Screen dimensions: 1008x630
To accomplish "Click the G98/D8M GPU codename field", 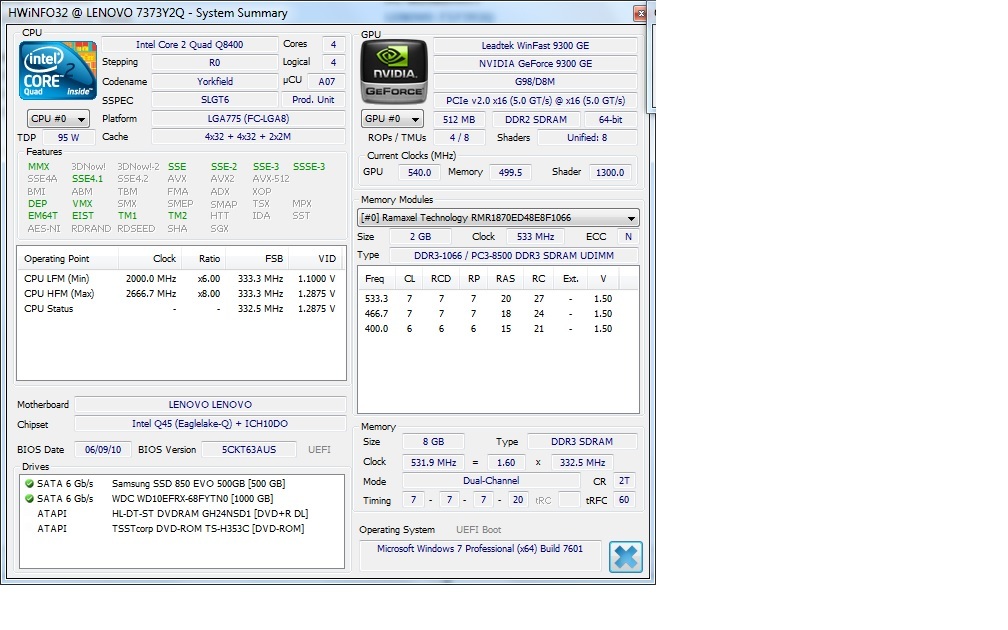I will tap(536, 82).
